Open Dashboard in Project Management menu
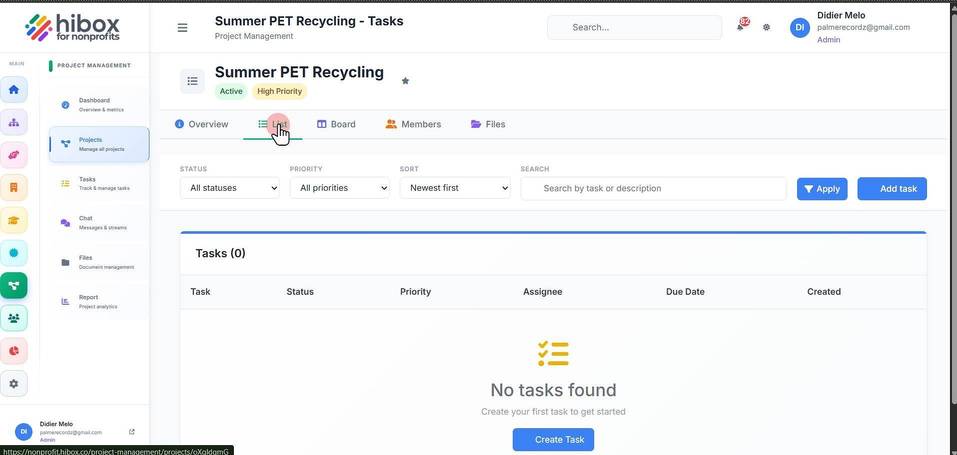This screenshot has height=455, width=957. click(99, 105)
